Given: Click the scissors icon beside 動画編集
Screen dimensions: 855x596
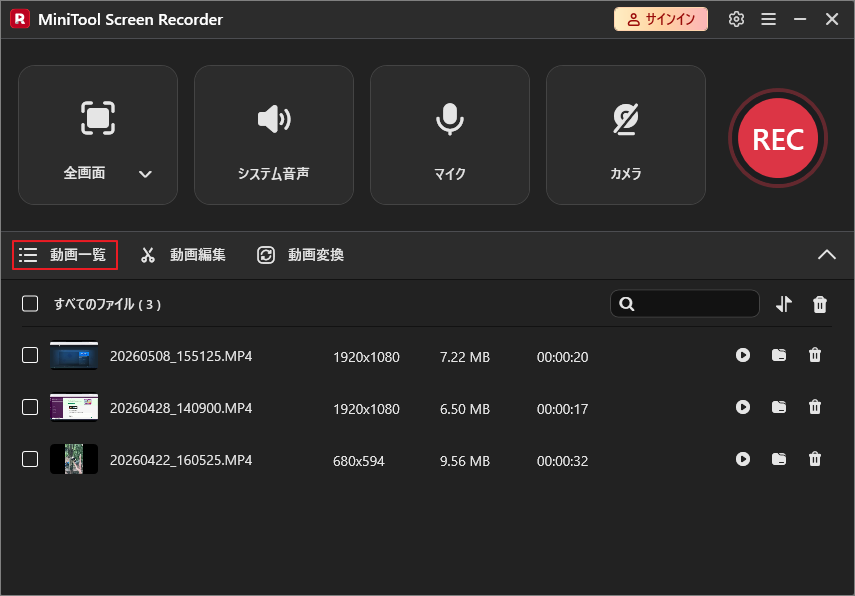Looking at the screenshot, I should click(148, 255).
